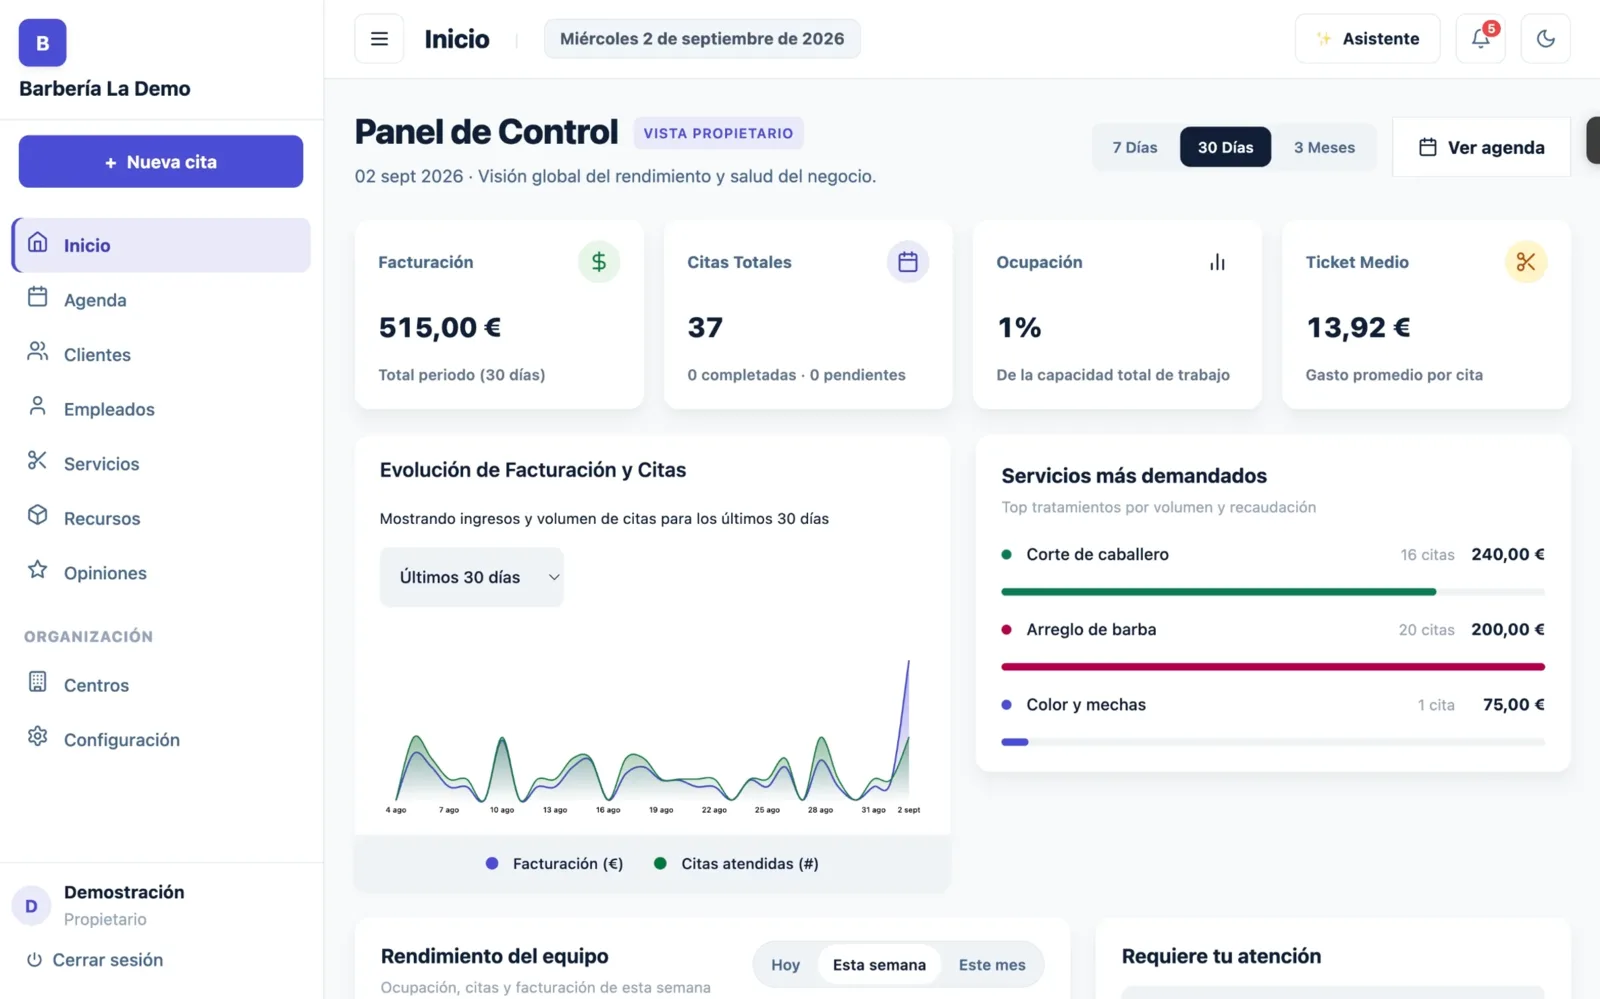Click the Color y mechas row label
This screenshot has width=1600, height=999.
click(x=1086, y=705)
